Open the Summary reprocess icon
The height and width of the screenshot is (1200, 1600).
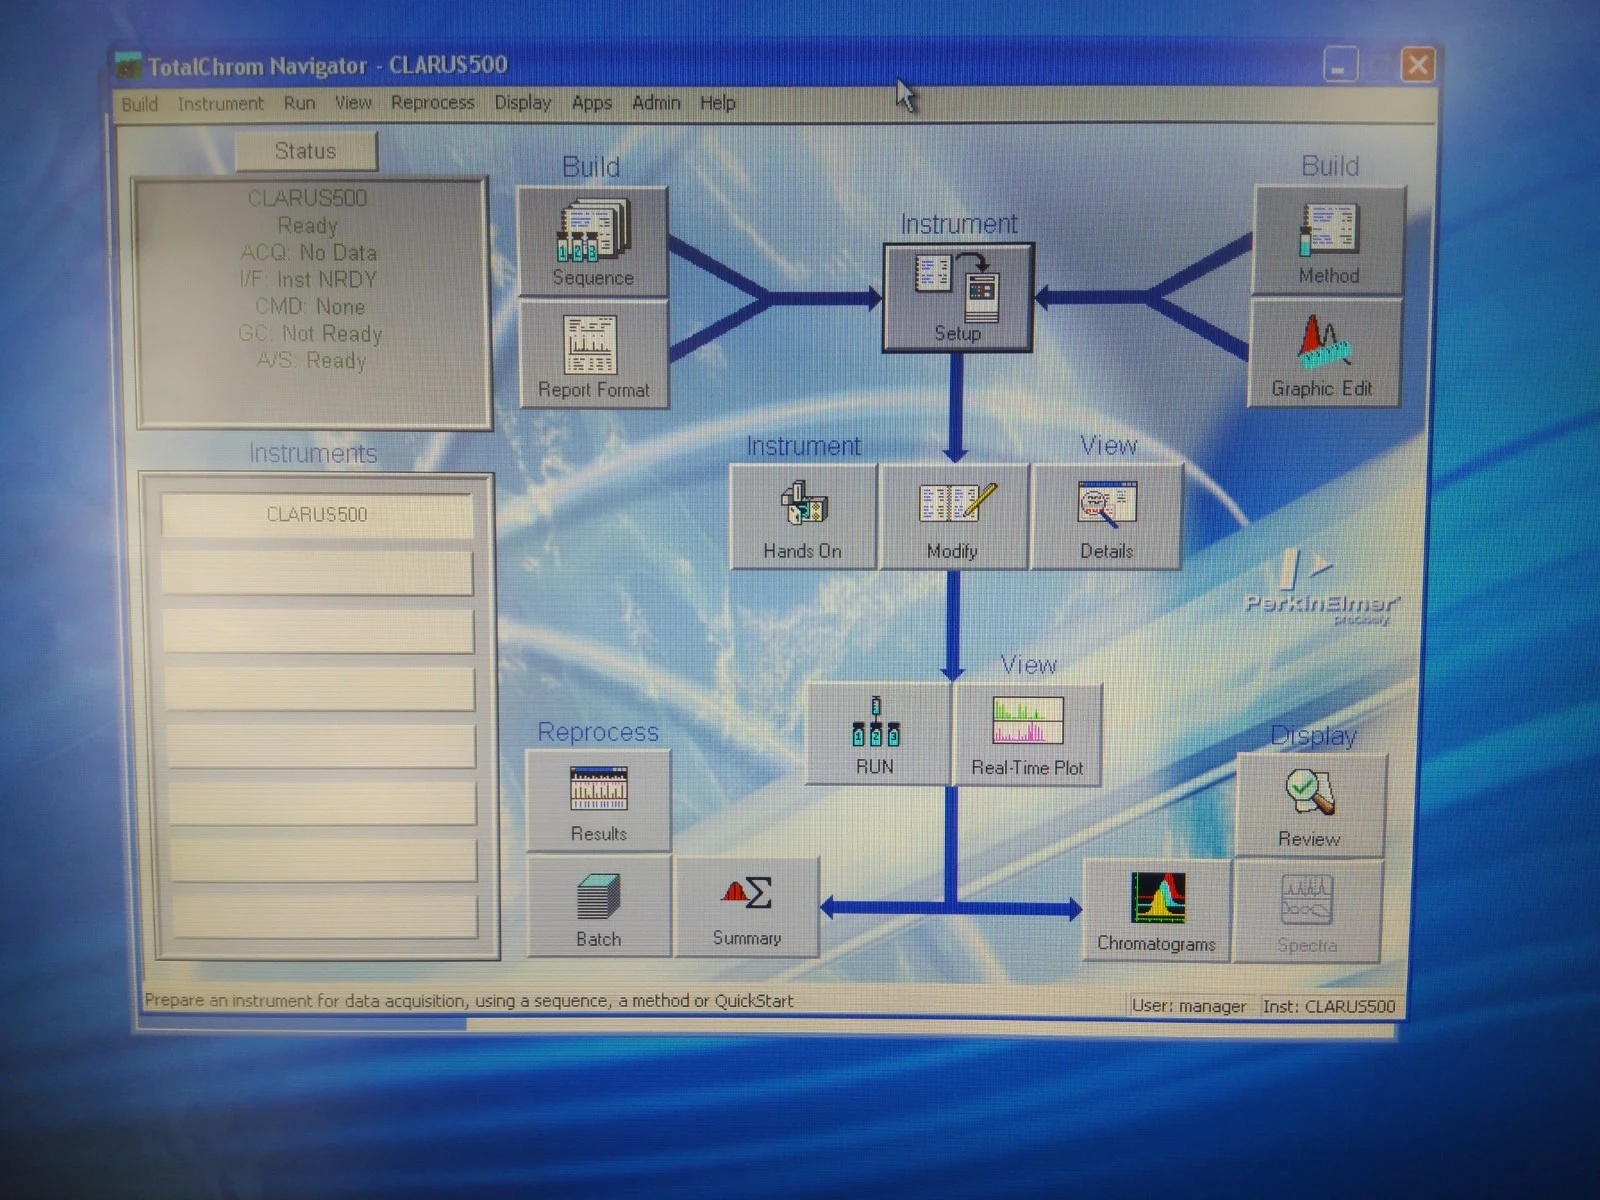(747, 907)
